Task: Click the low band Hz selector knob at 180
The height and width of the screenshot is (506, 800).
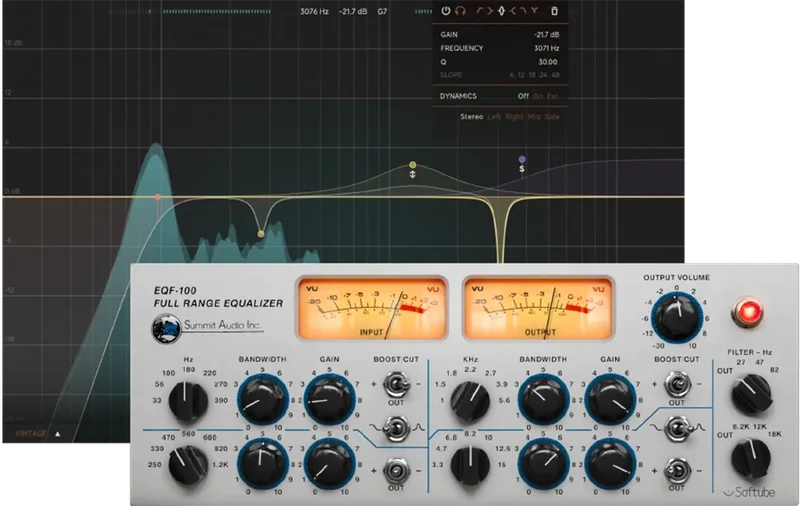Action: click(188, 401)
